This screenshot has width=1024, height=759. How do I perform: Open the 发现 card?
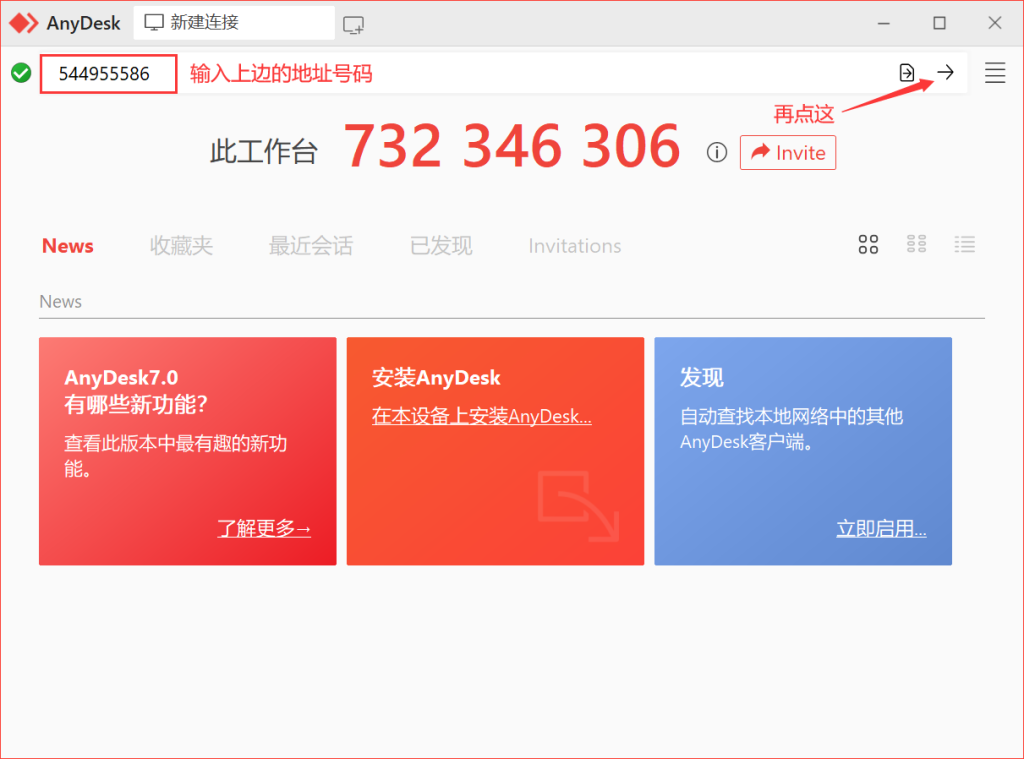[x=803, y=451]
